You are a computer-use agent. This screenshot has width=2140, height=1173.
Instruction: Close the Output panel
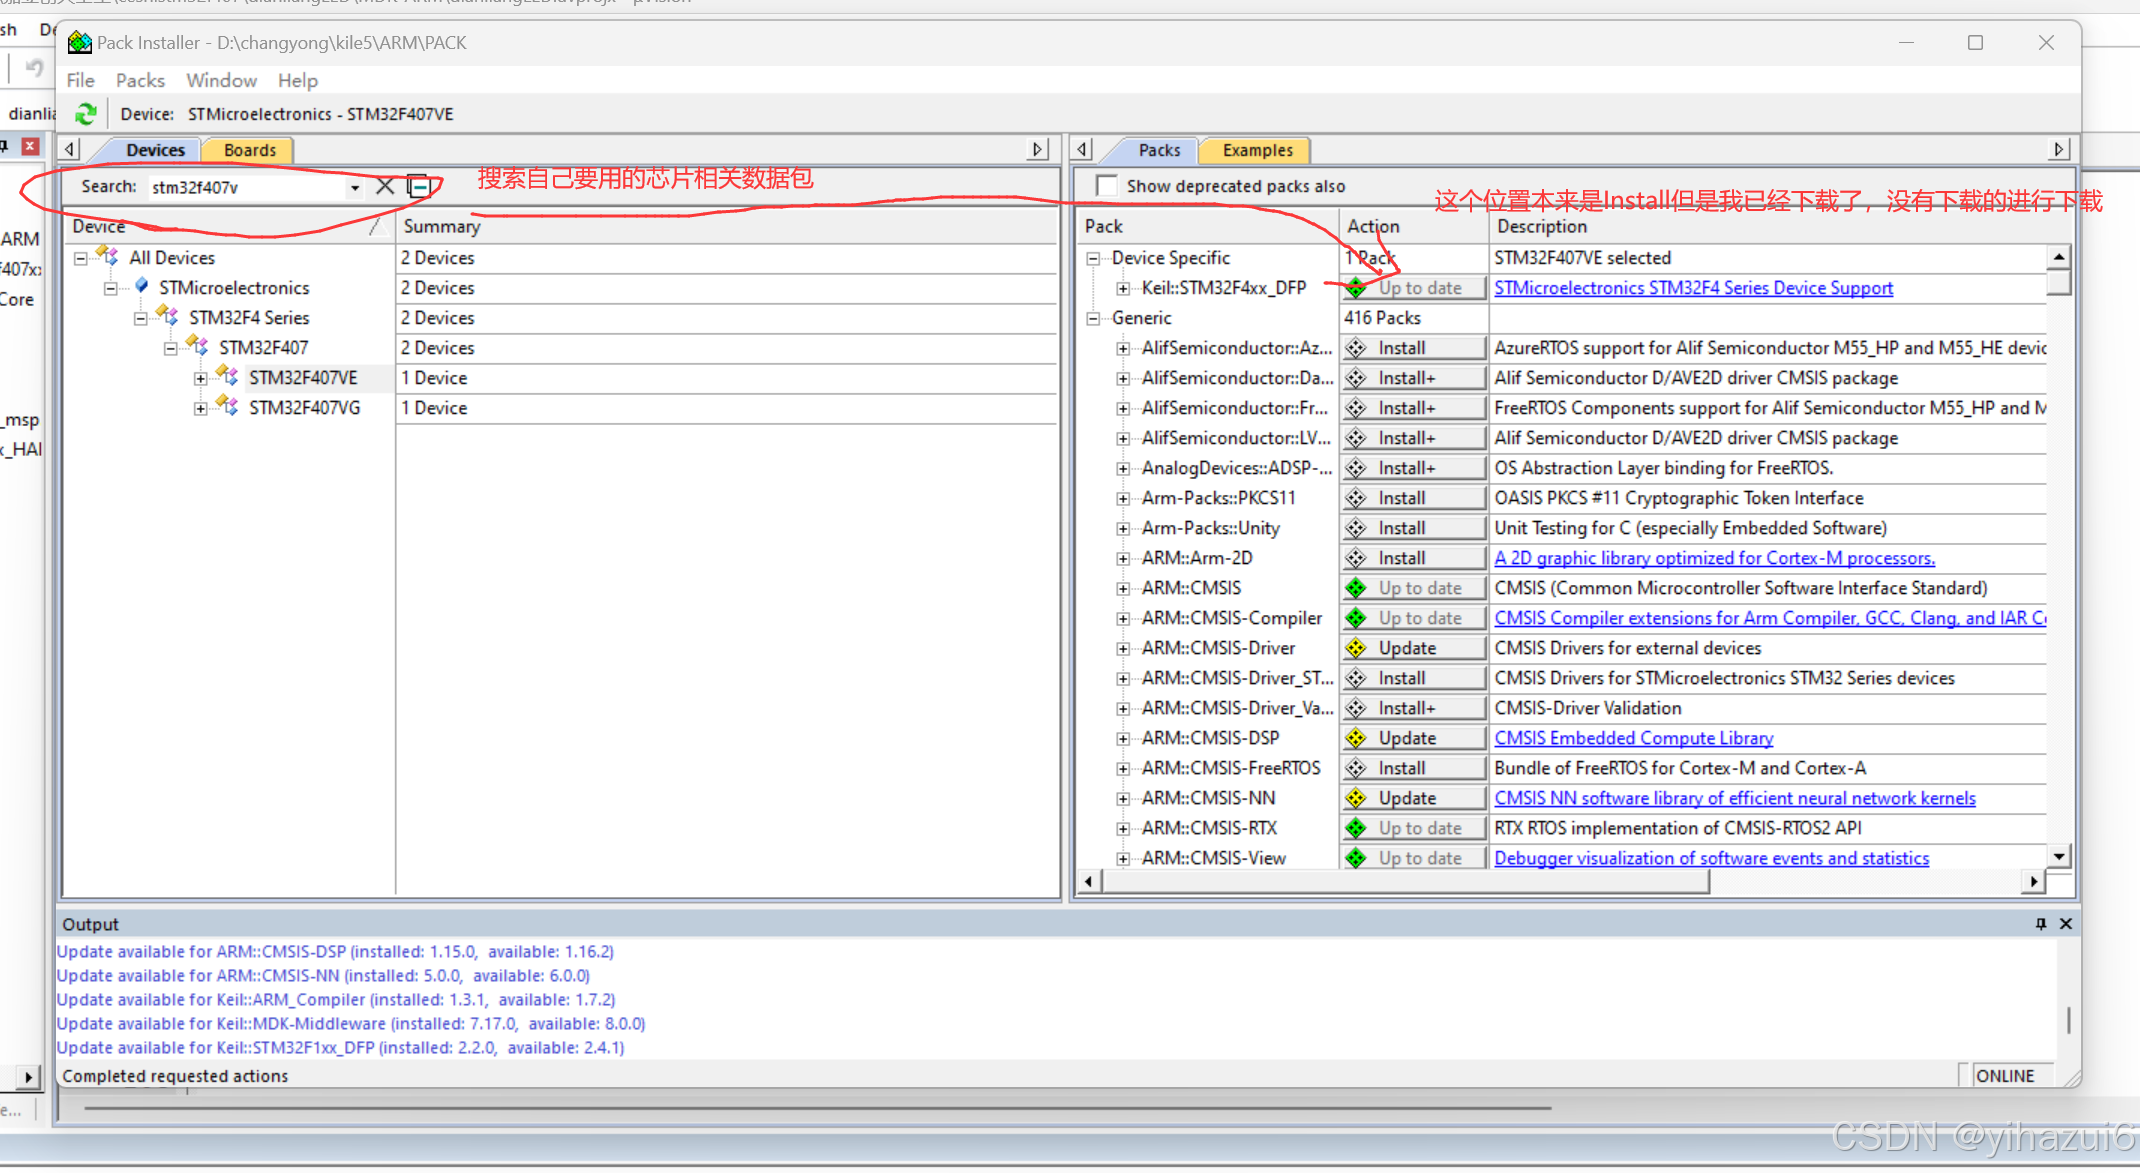click(2066, 924)
